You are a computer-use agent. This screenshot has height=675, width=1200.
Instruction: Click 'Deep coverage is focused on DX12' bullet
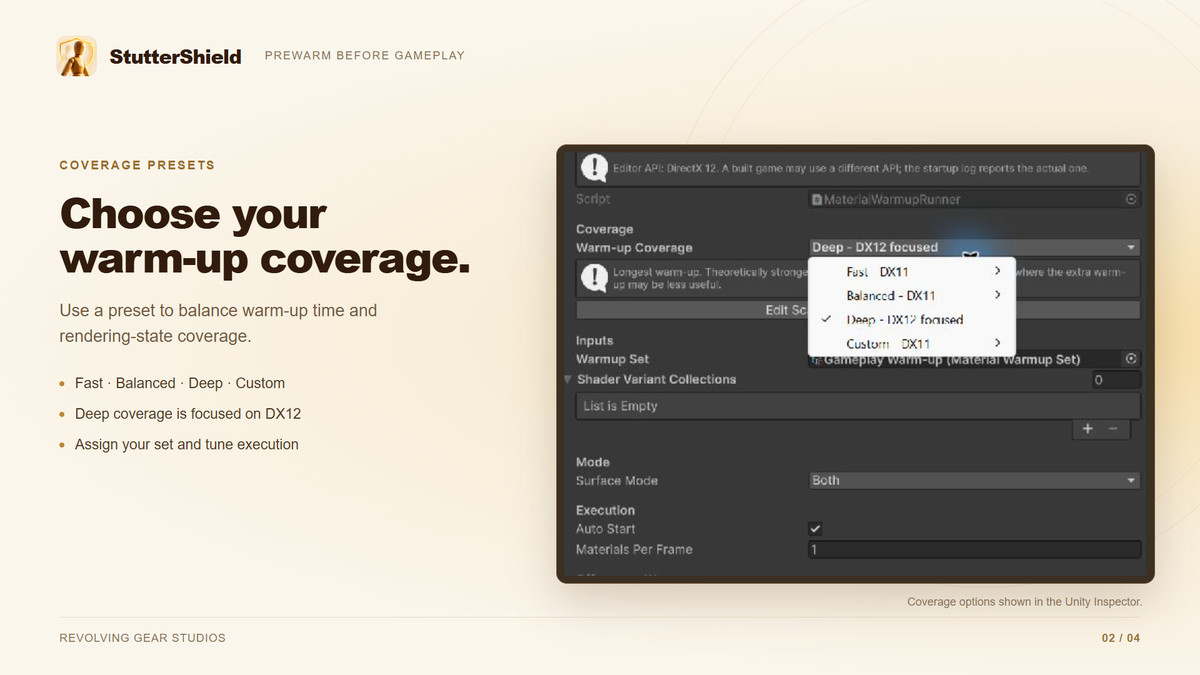(188, 414)
